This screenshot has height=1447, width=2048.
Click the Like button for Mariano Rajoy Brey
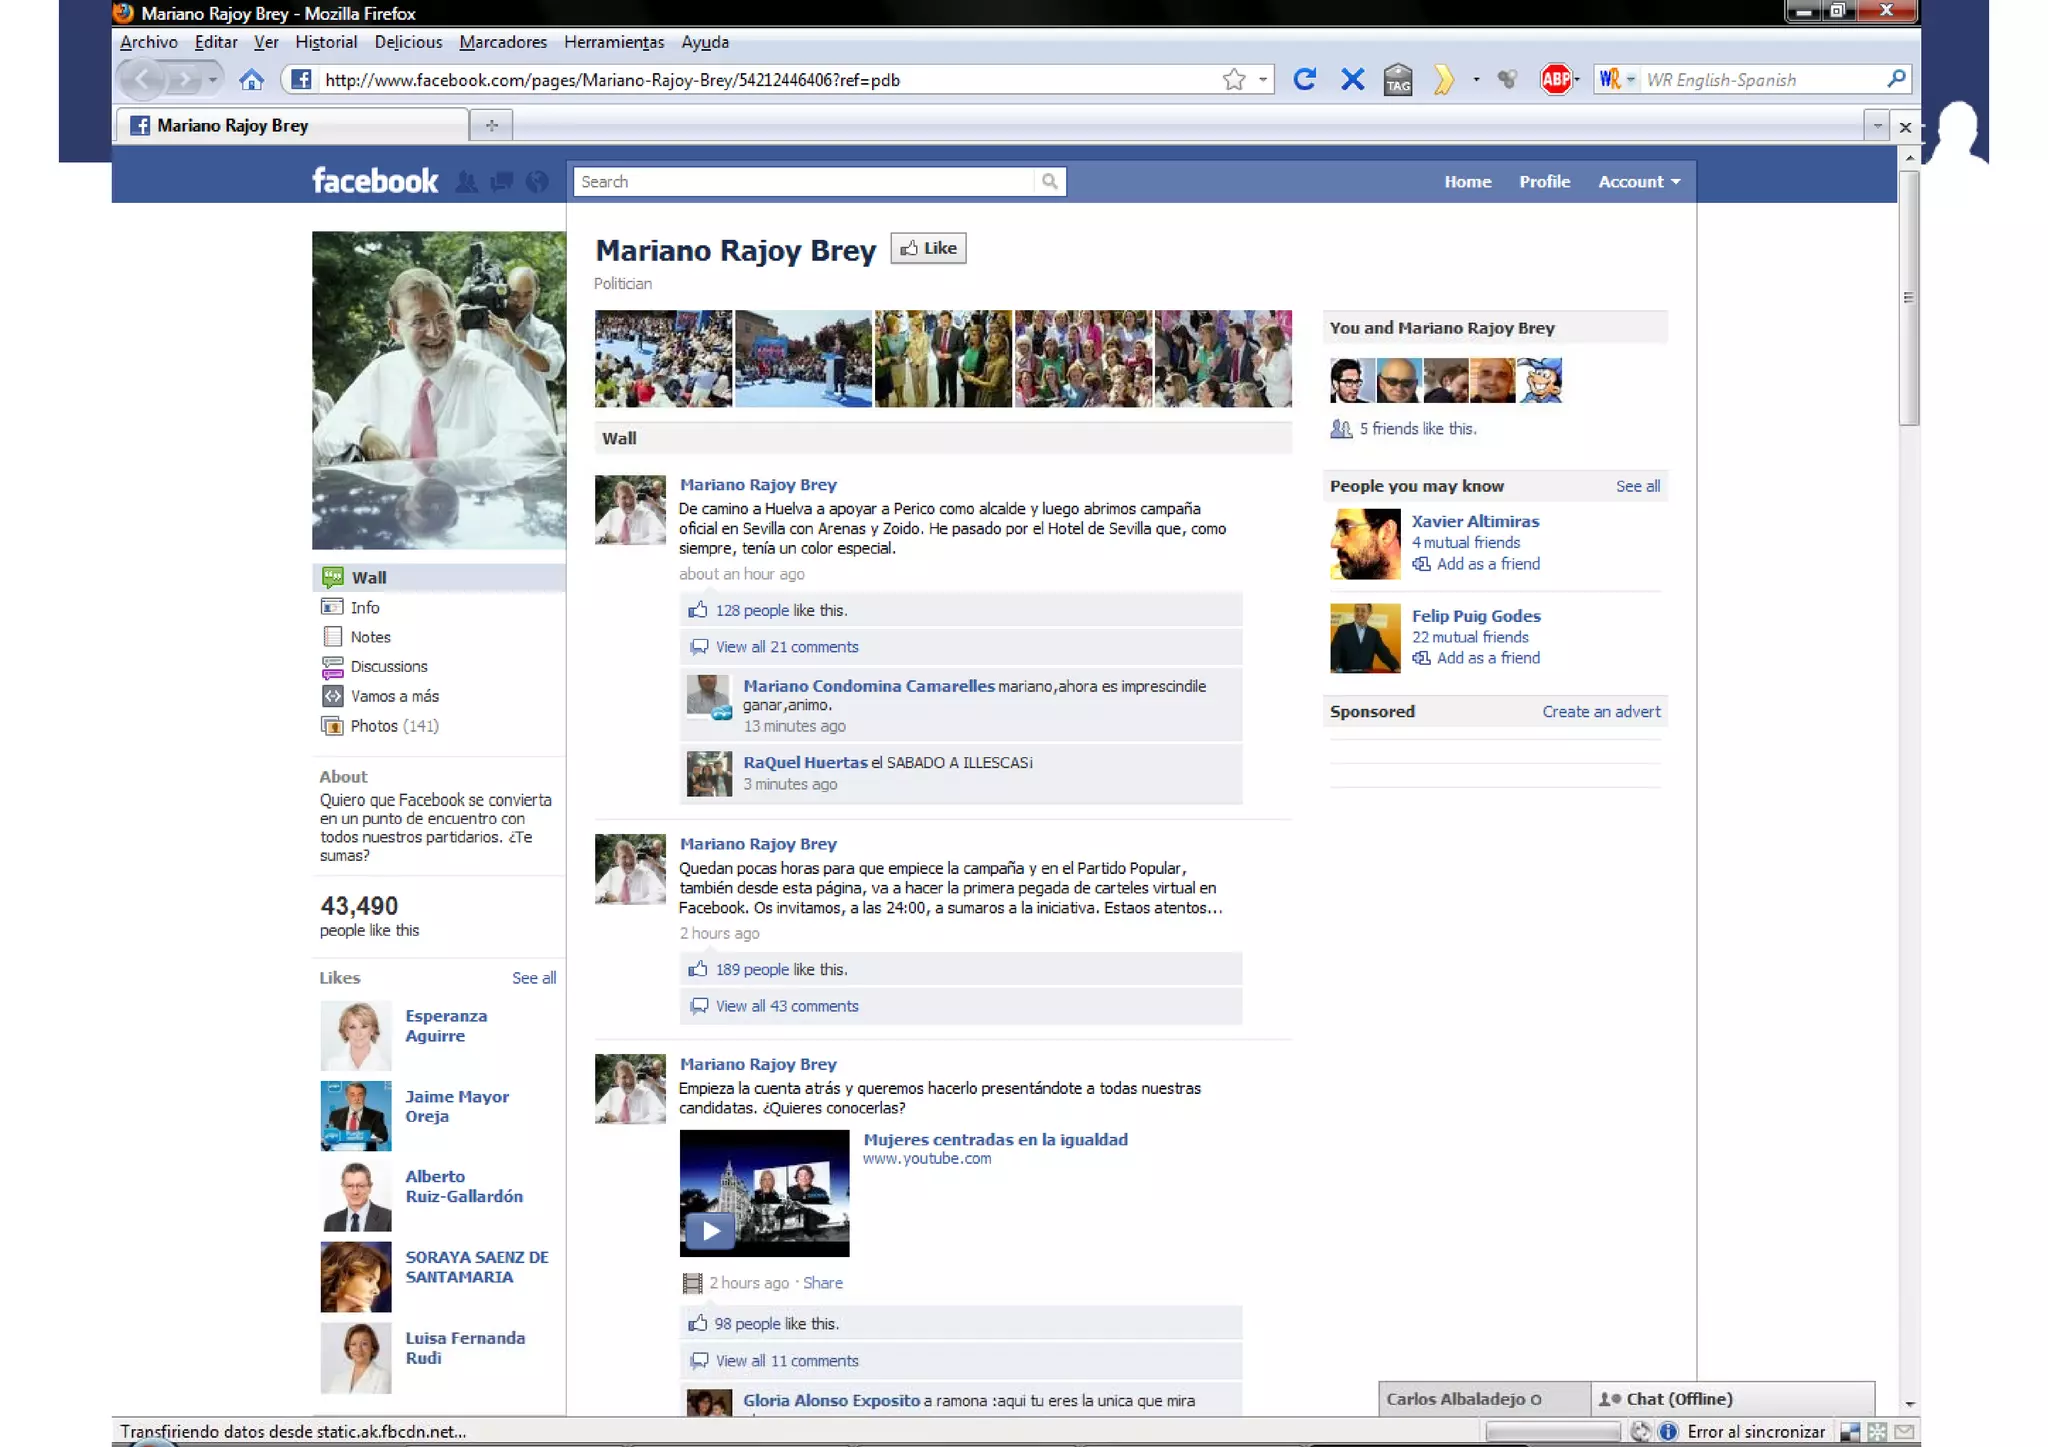click(x=928, y=248)
